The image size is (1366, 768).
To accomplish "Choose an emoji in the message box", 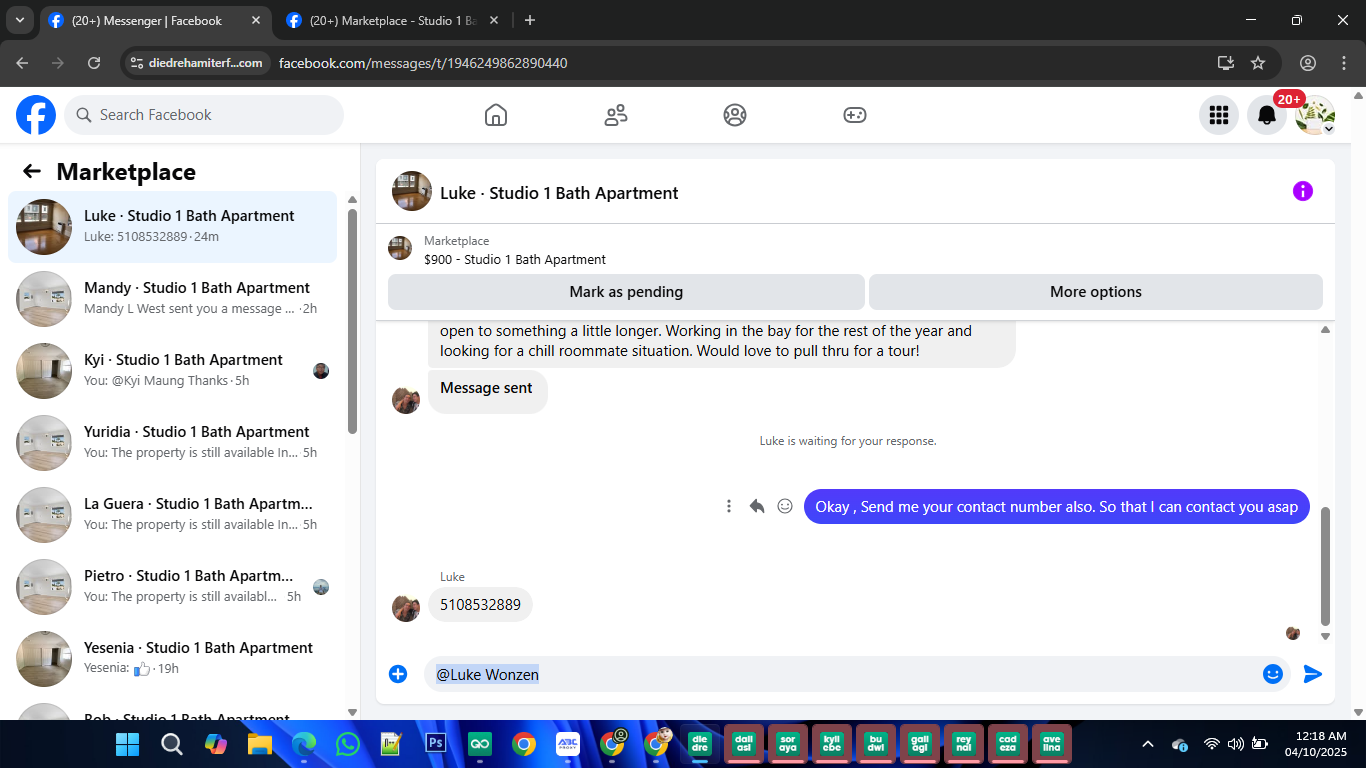I will pos(1273,674).
